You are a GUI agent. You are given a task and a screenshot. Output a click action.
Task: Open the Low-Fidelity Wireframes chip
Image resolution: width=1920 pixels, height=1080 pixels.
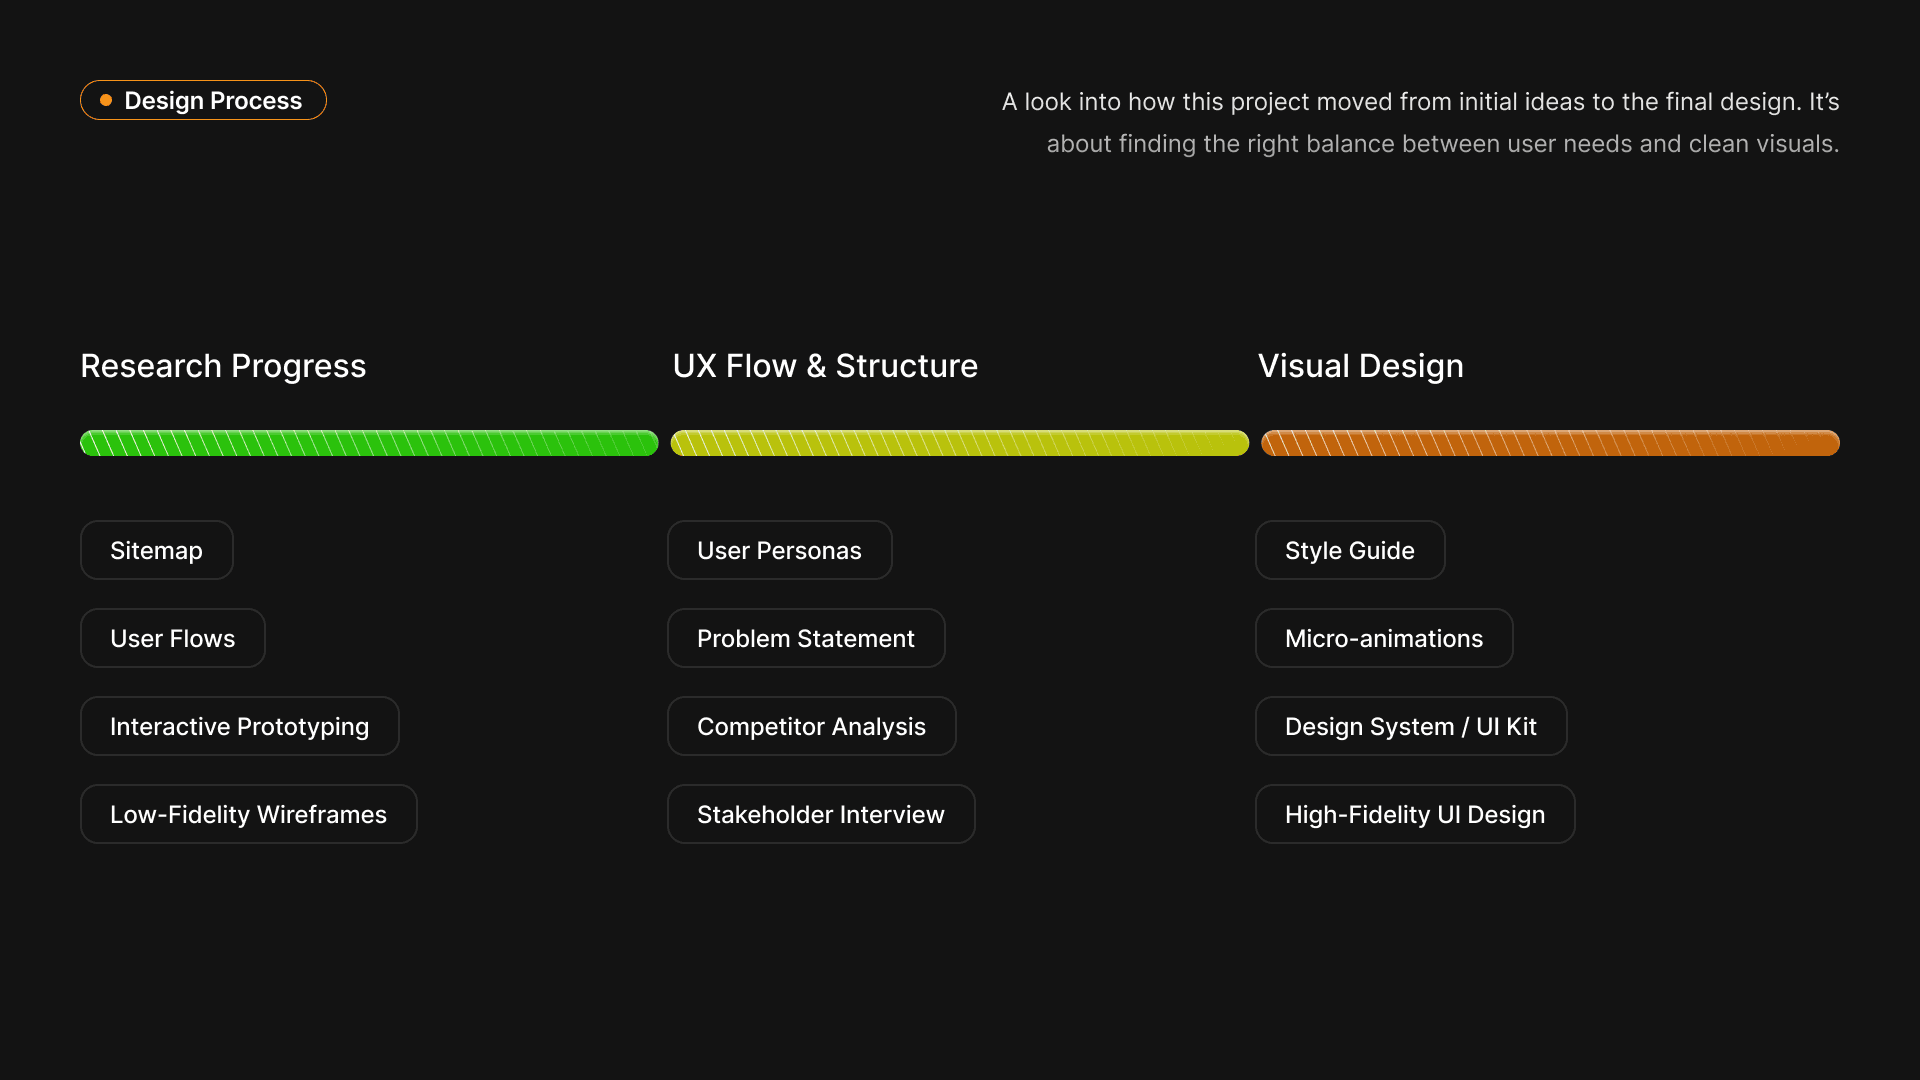tap(248, 814)
